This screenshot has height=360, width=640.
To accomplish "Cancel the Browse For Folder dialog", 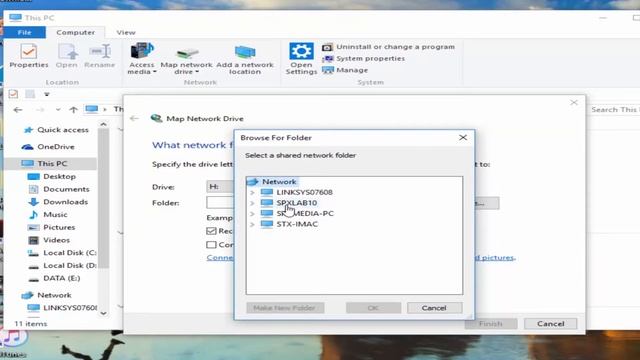I will coord(434,308).
